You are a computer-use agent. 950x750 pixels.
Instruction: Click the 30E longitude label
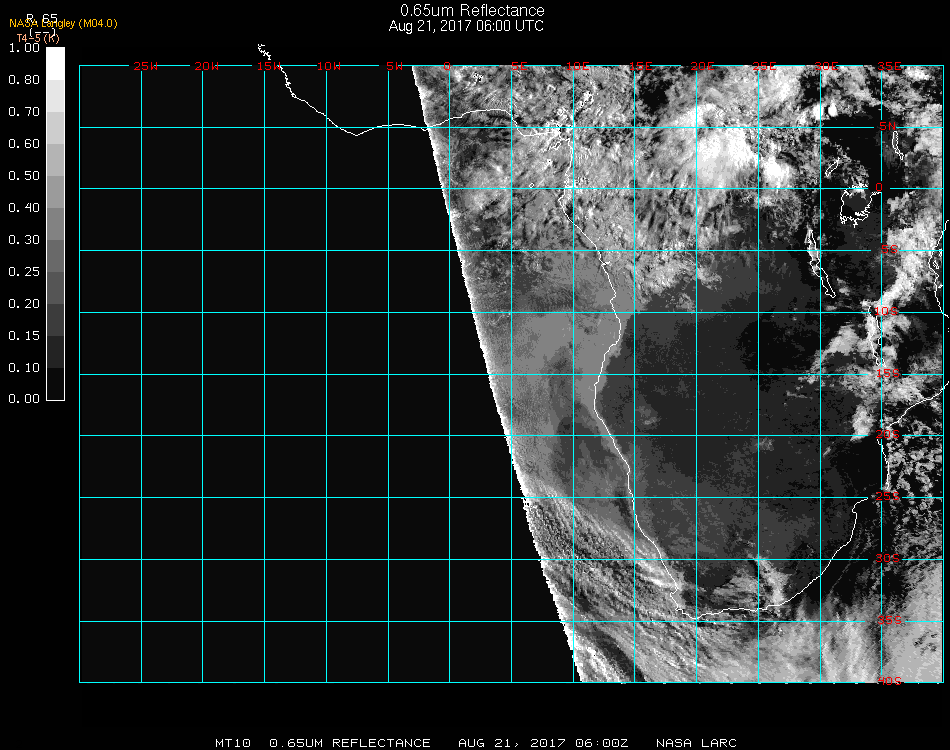826,66
